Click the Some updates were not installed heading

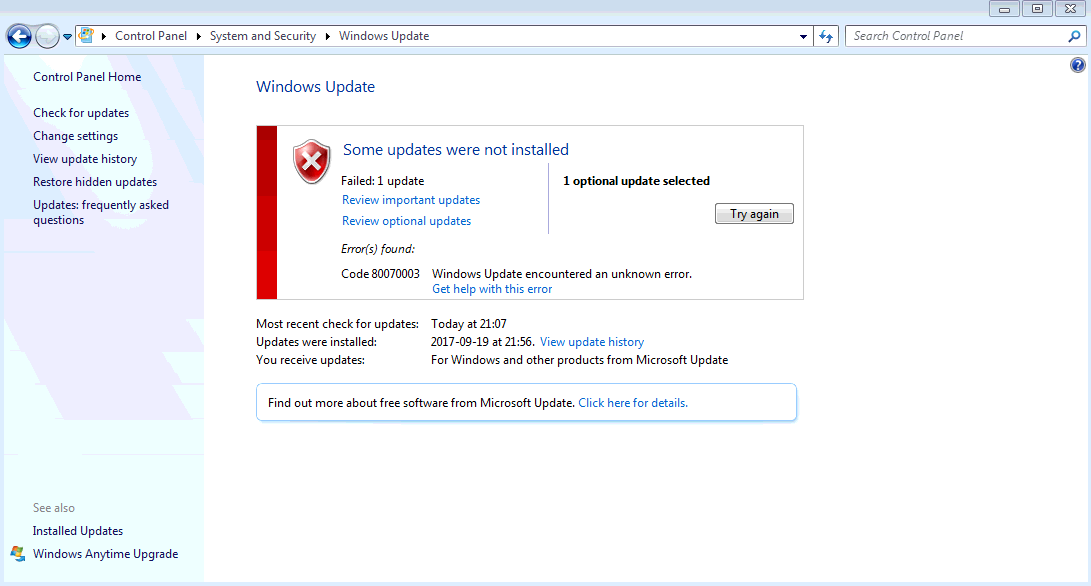pyautogui.click(x=456, y=150)
